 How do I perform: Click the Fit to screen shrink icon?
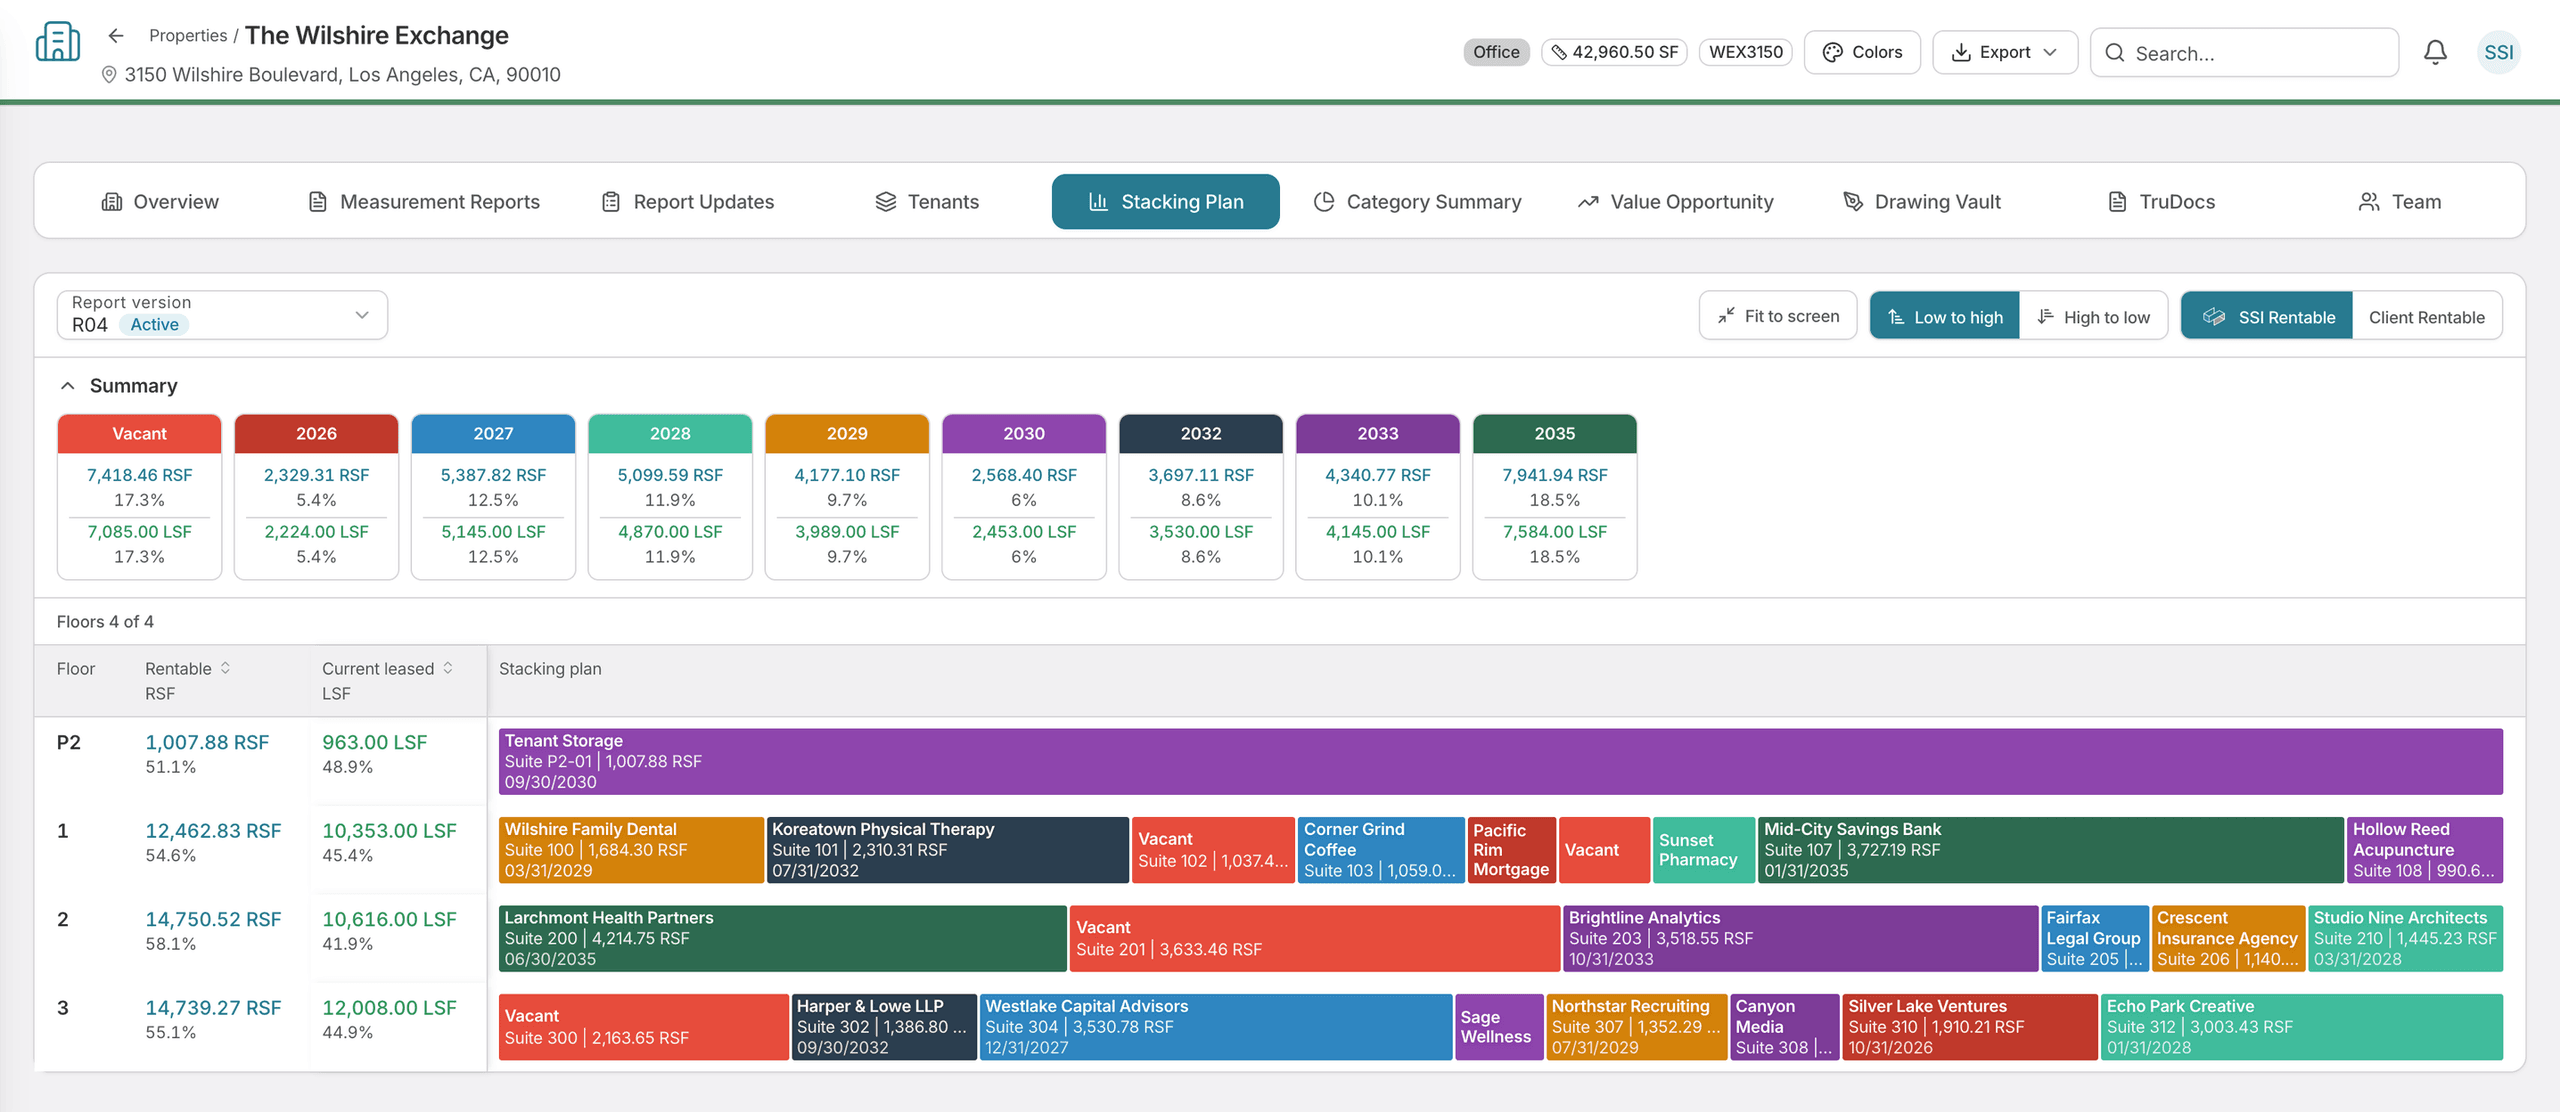click(x=1726, y=316)
